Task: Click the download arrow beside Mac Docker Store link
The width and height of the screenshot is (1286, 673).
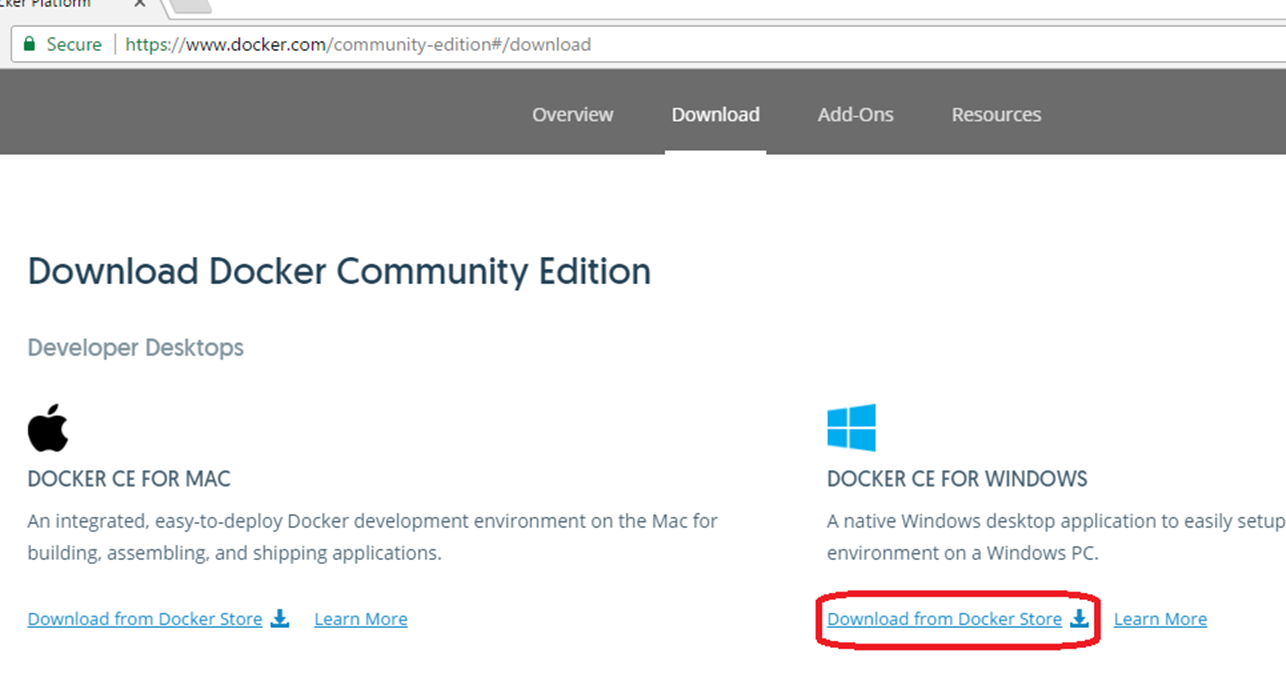Action: [280, 619]
